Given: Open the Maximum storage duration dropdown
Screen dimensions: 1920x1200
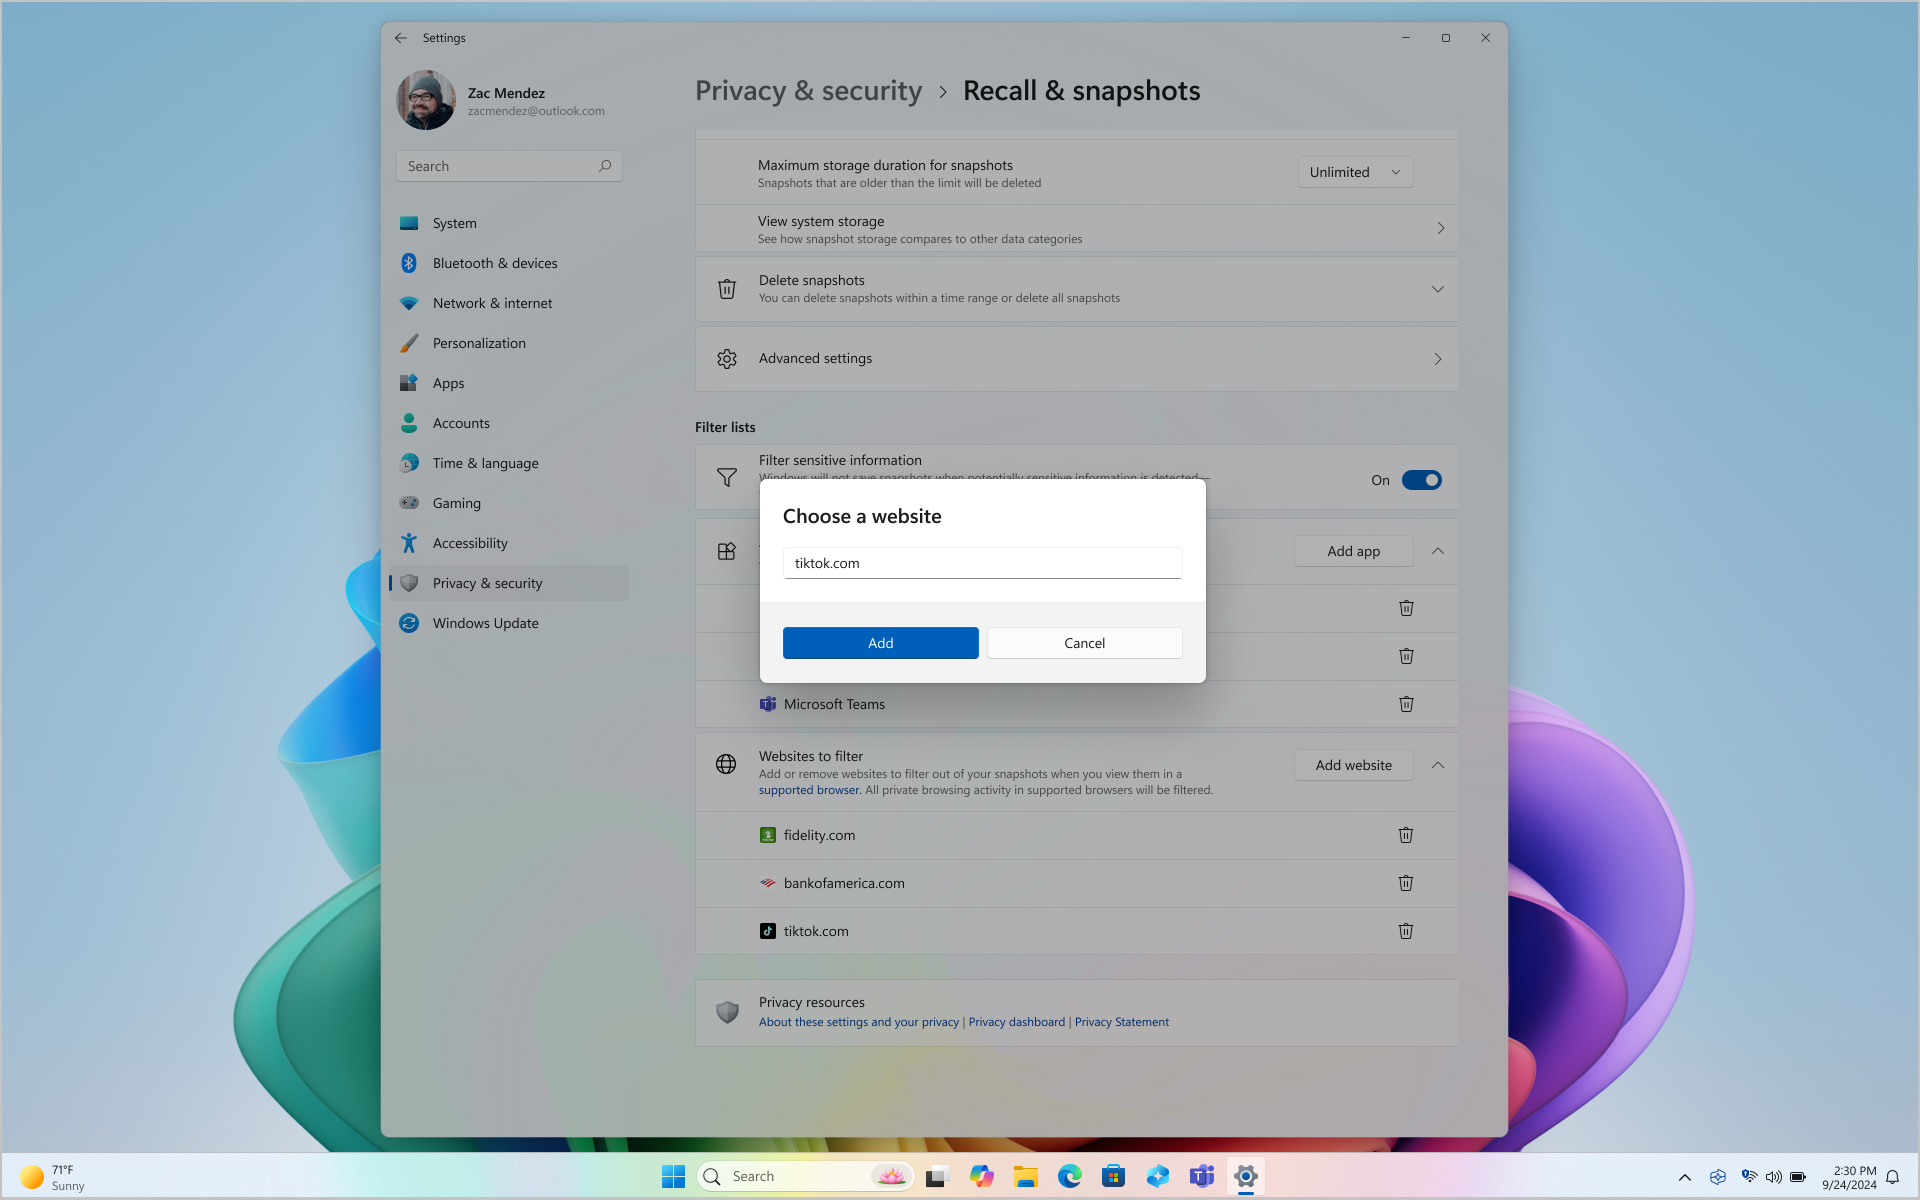Looking at the screenshot, I should click(x=1353, y=171).
